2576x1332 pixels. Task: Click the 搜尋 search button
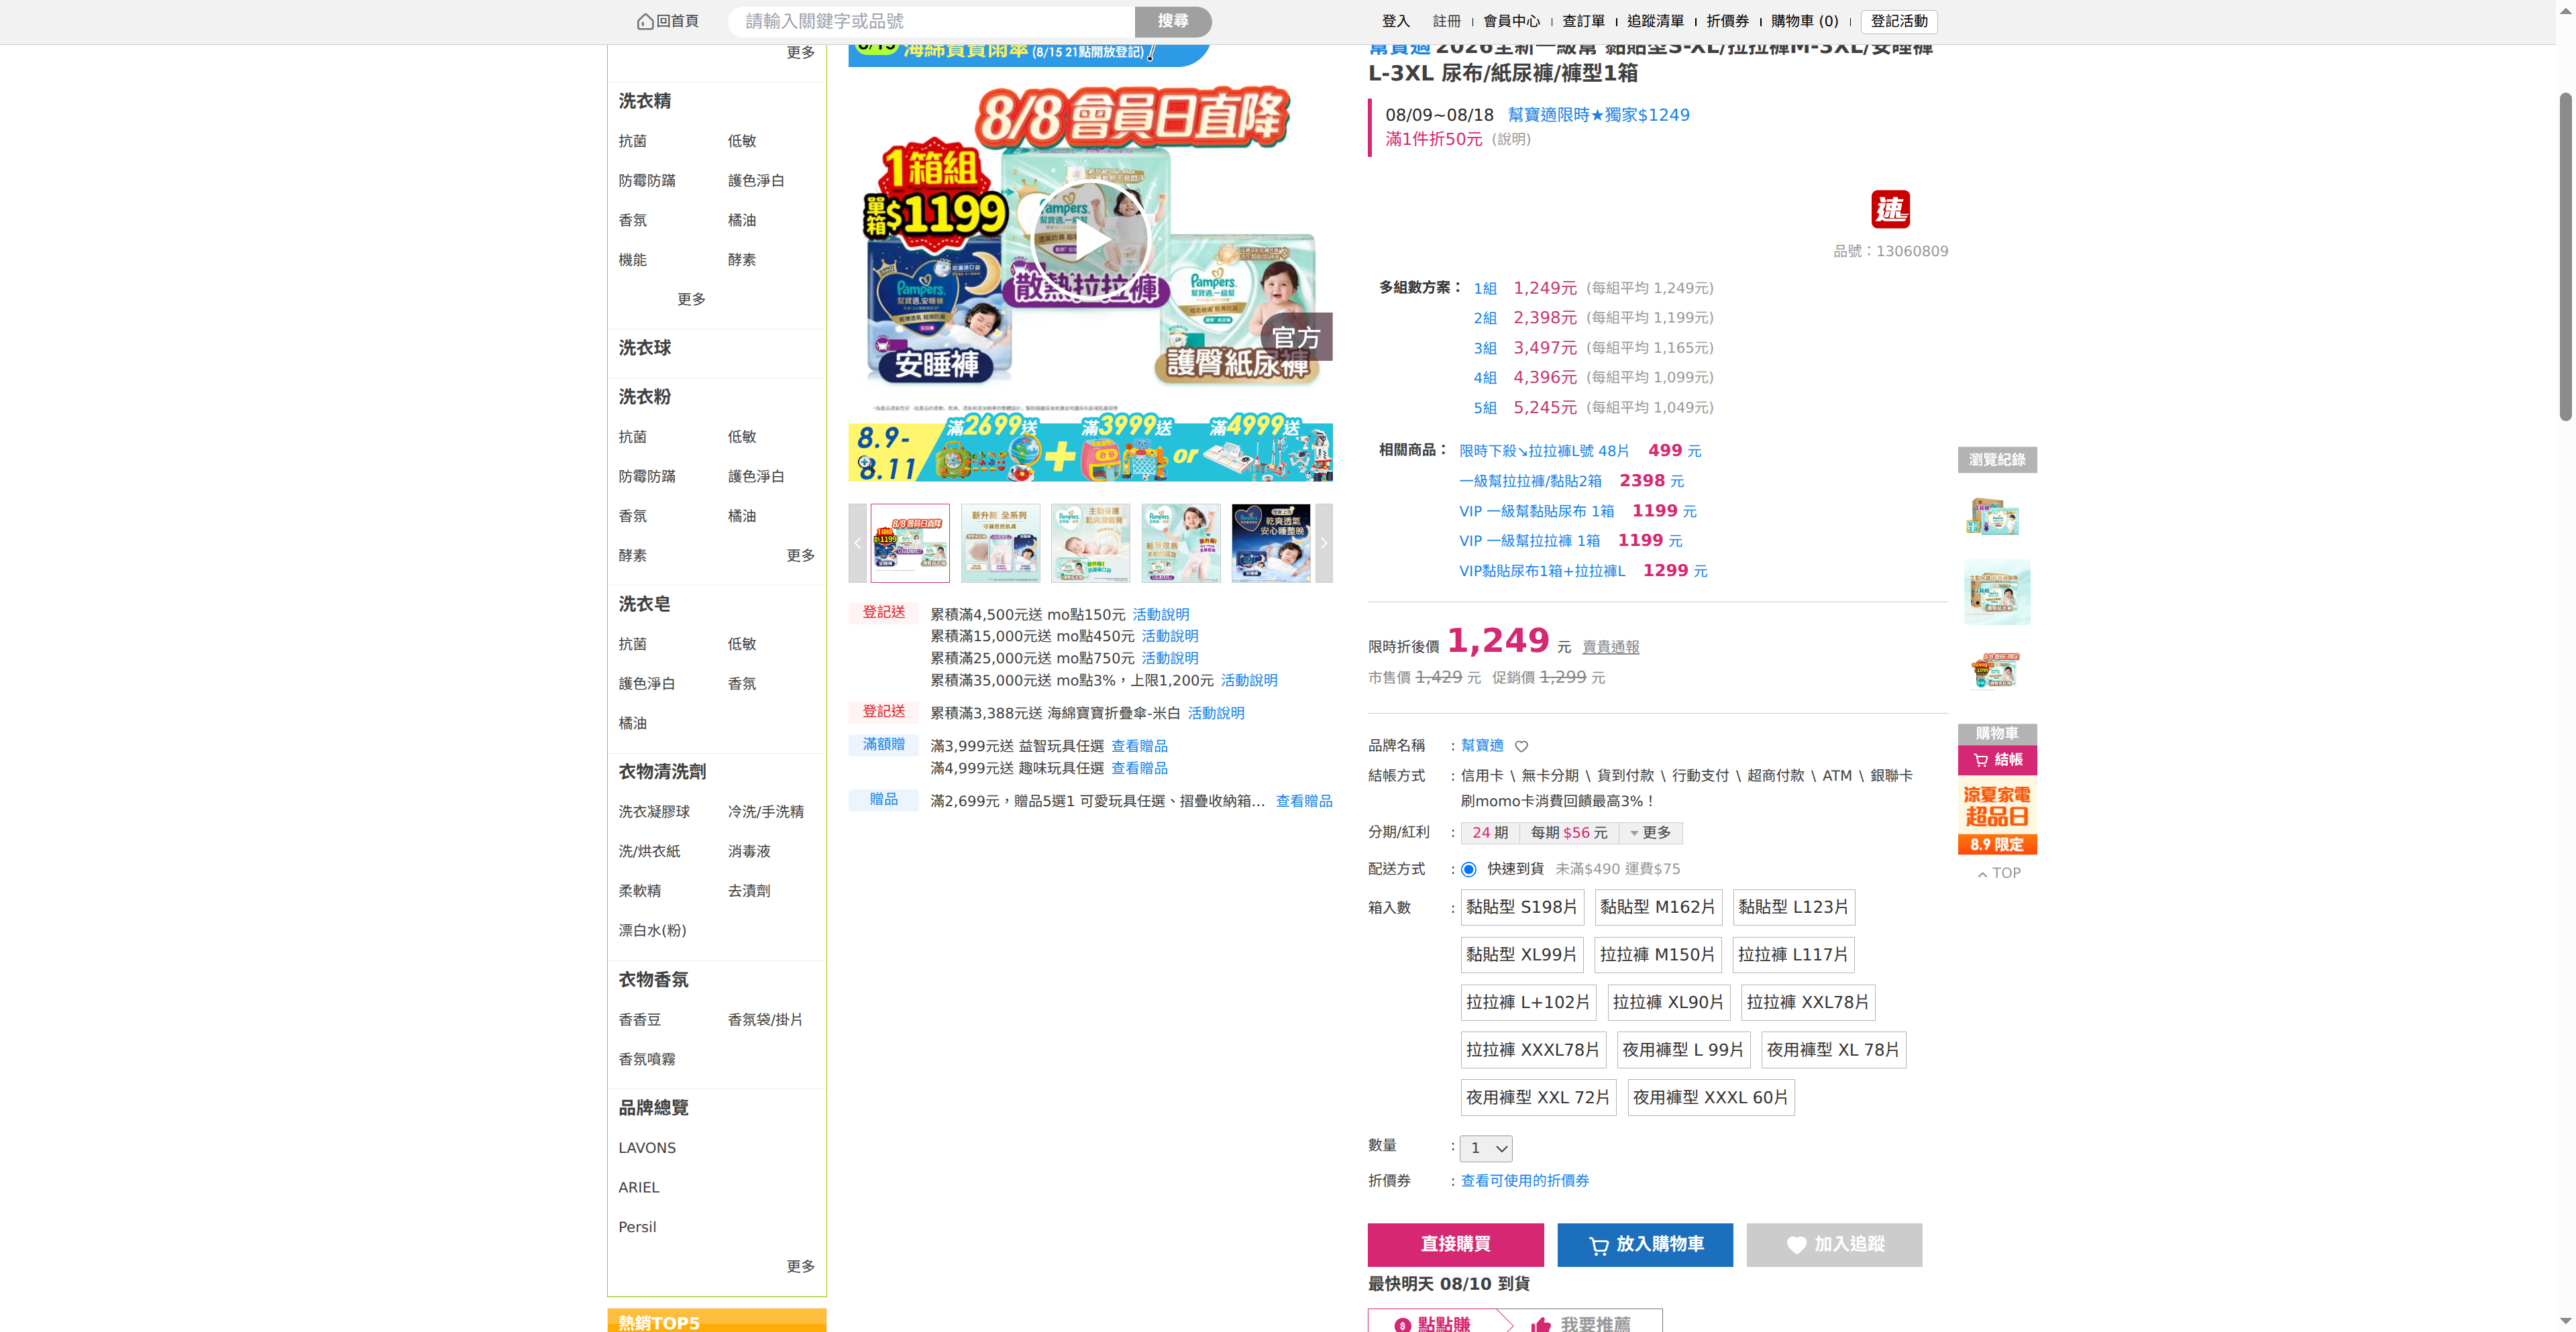[x=1173, y=21]
